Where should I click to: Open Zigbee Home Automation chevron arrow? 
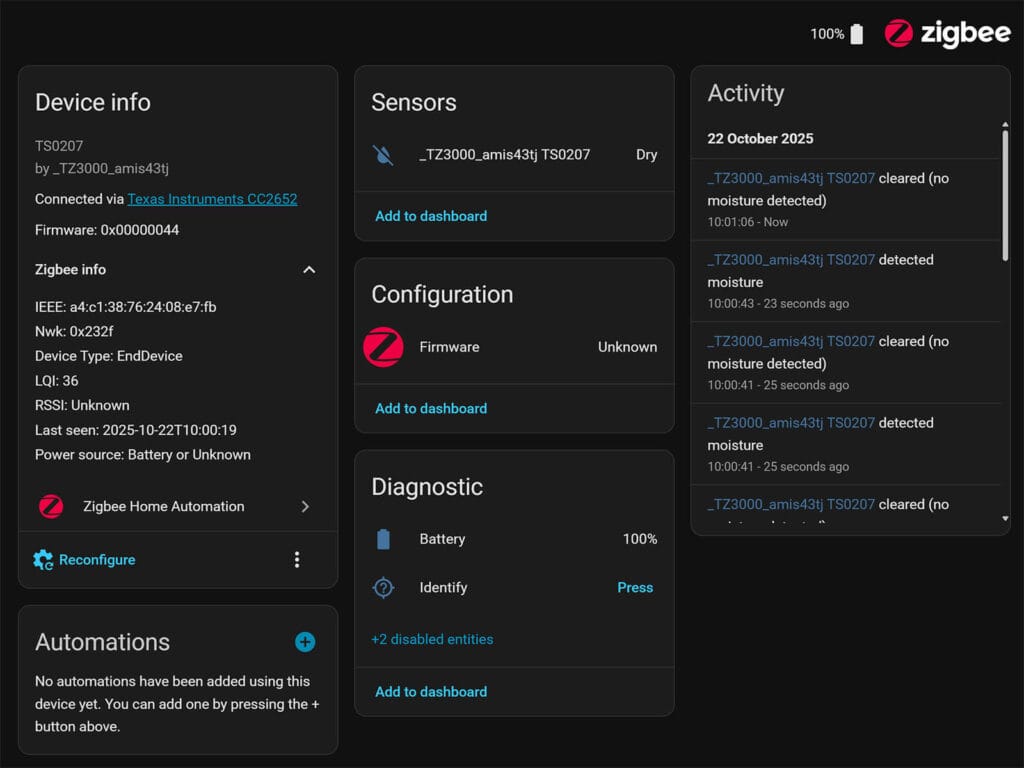[305, 506]
